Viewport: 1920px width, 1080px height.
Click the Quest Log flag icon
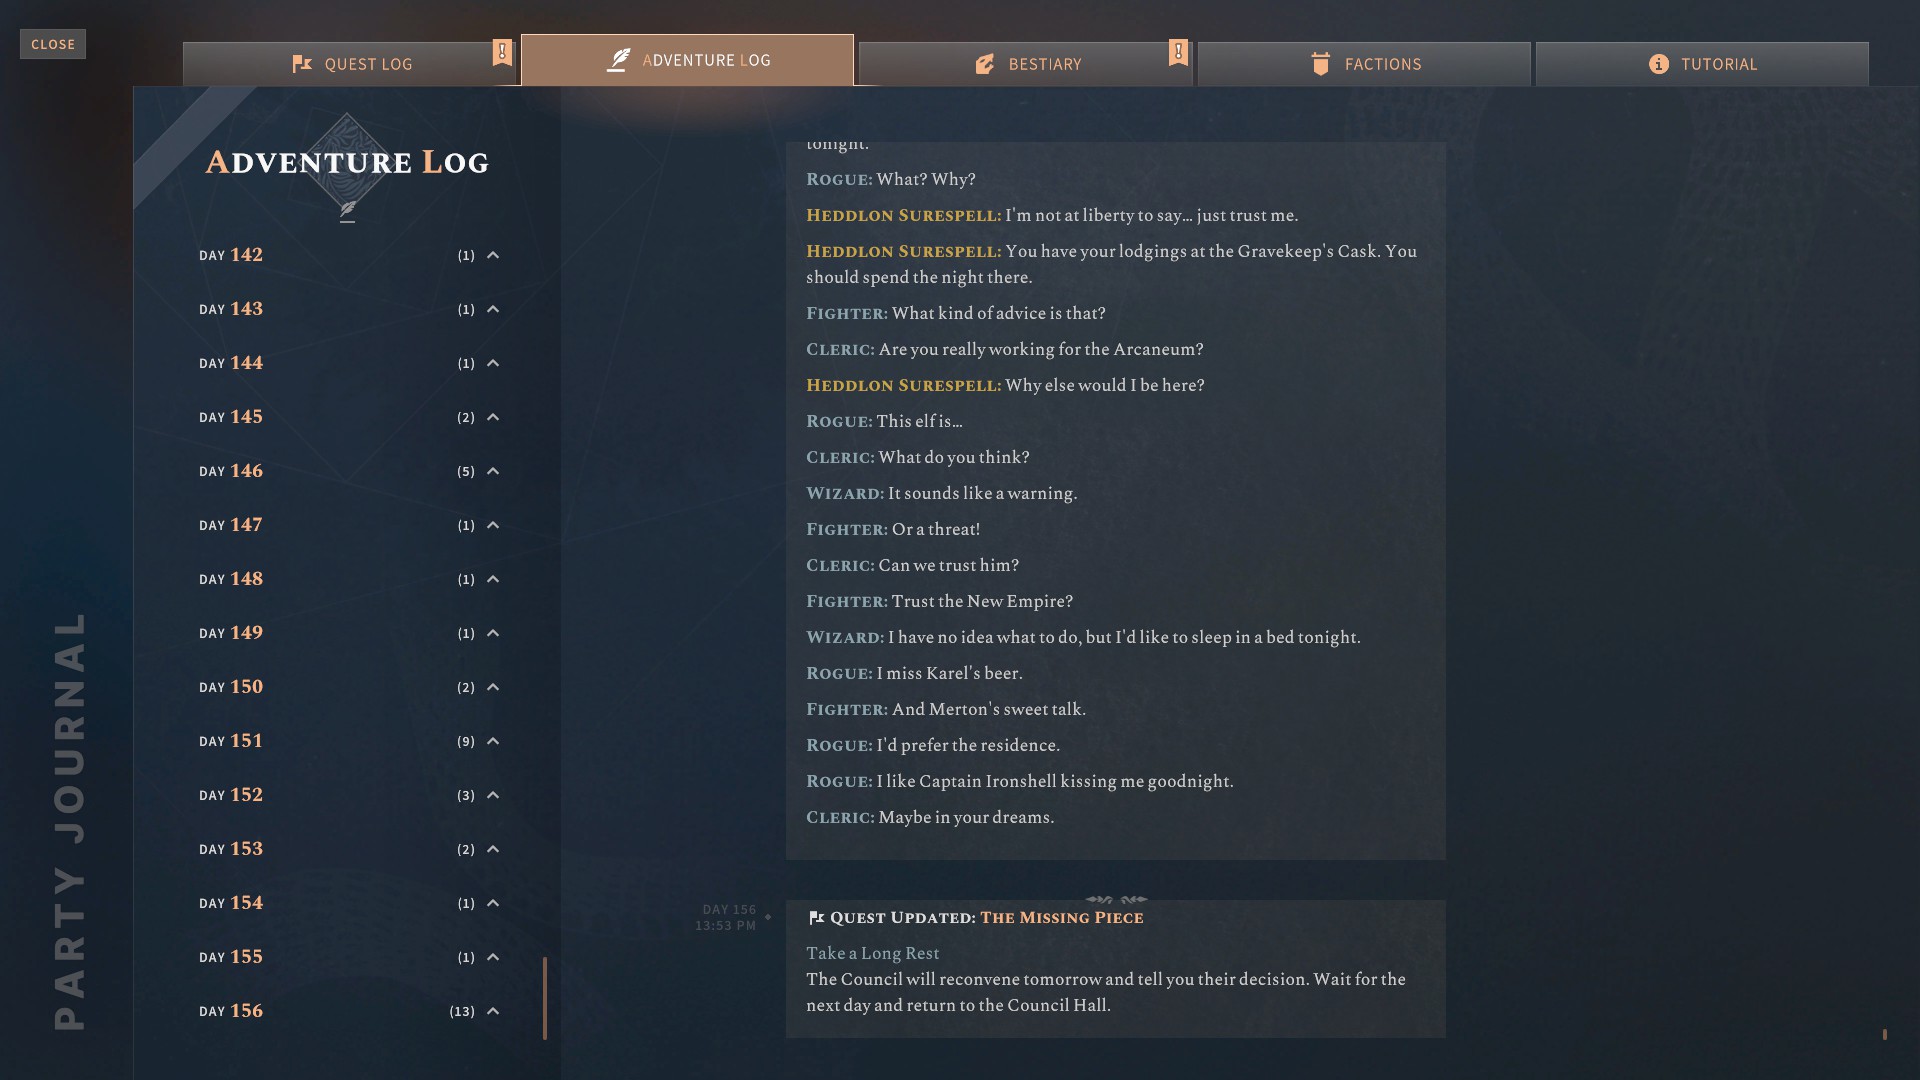[302, 64]
